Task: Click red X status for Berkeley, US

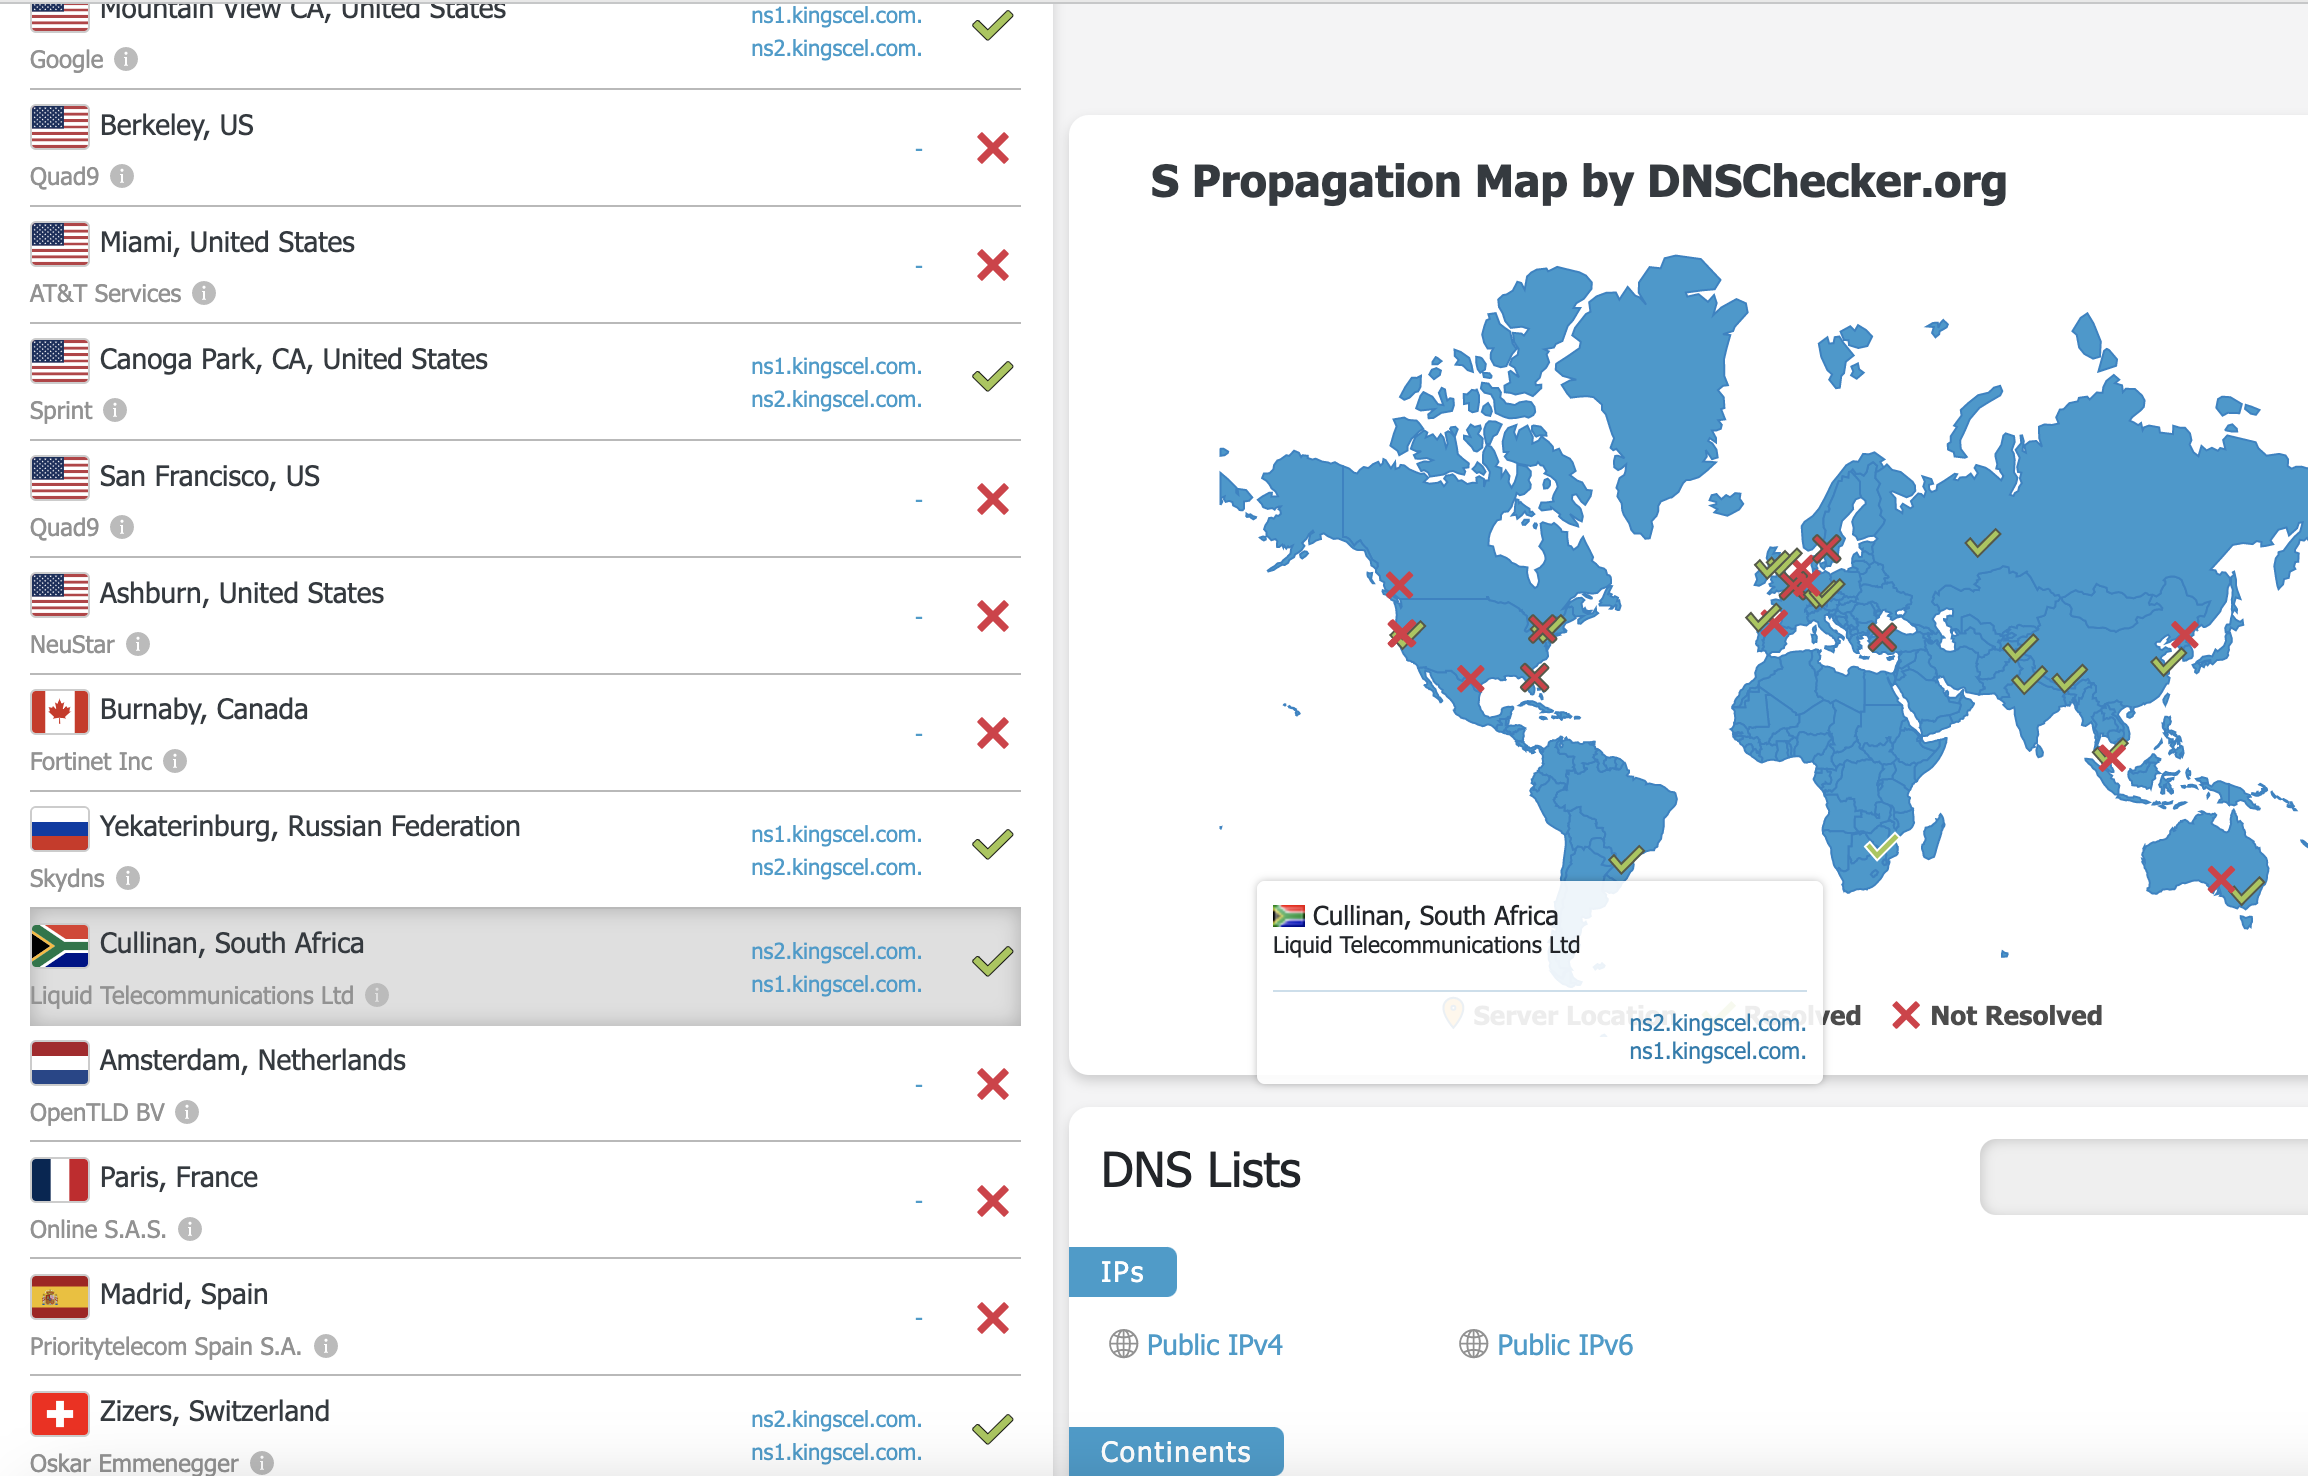Action: (993, 148)
